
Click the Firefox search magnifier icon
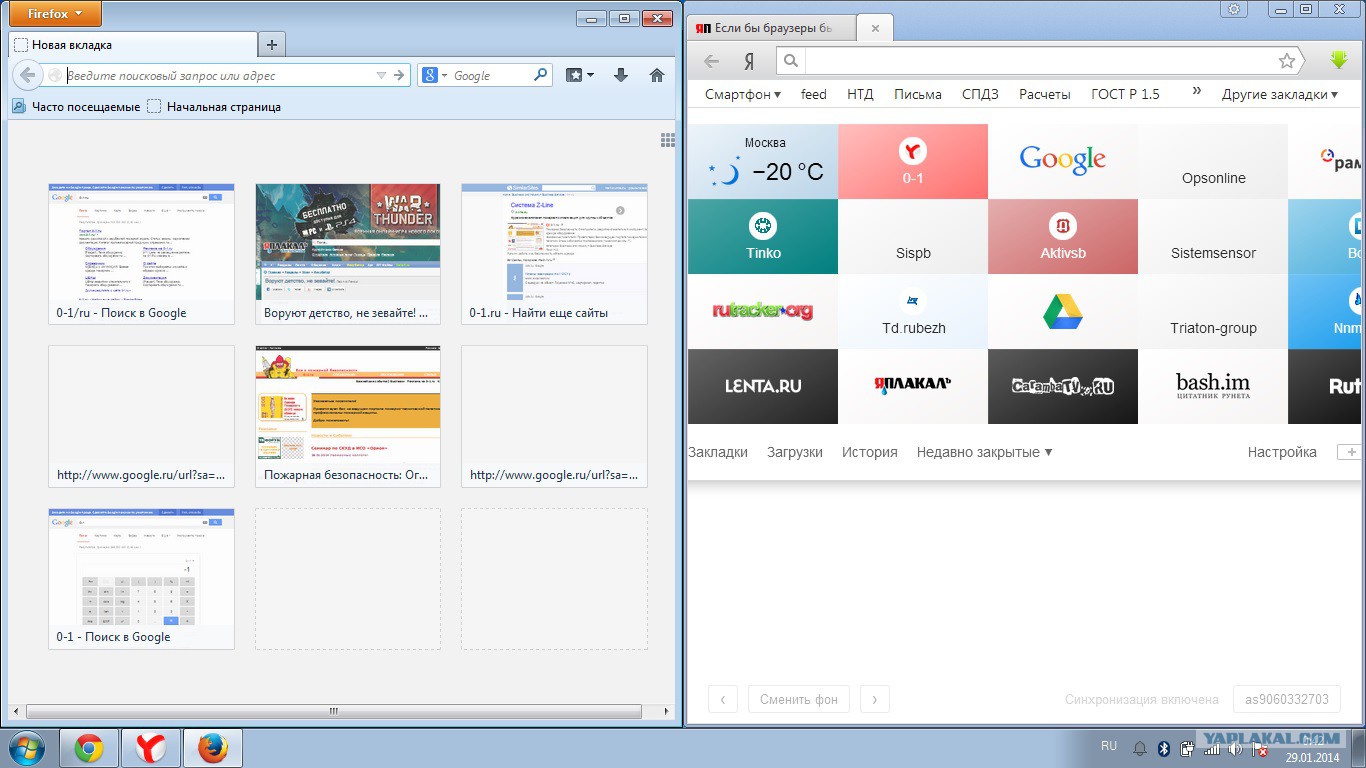pyautogui.click(x=541, y=75)
